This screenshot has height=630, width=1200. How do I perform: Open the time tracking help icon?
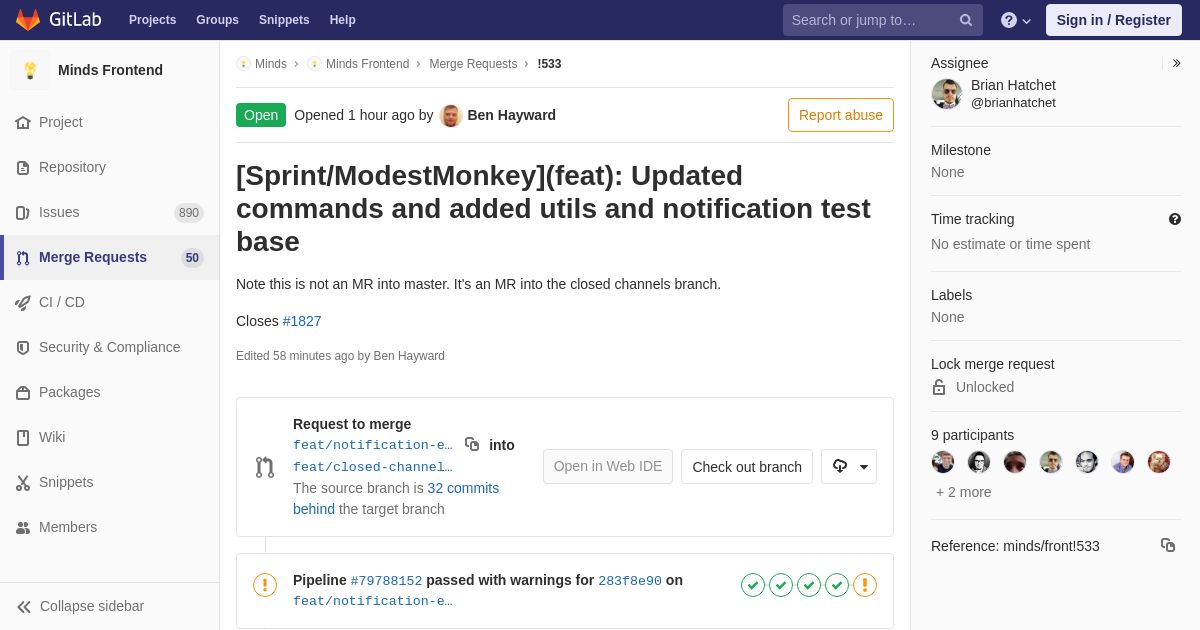click(x=1175, y=219)
